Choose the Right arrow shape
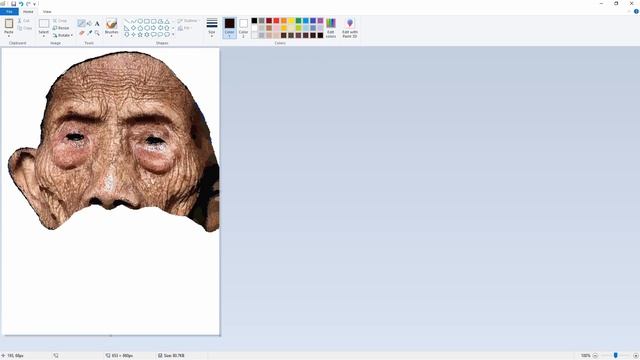The width and height of the screenshot is (640, 360). point(153,28)
